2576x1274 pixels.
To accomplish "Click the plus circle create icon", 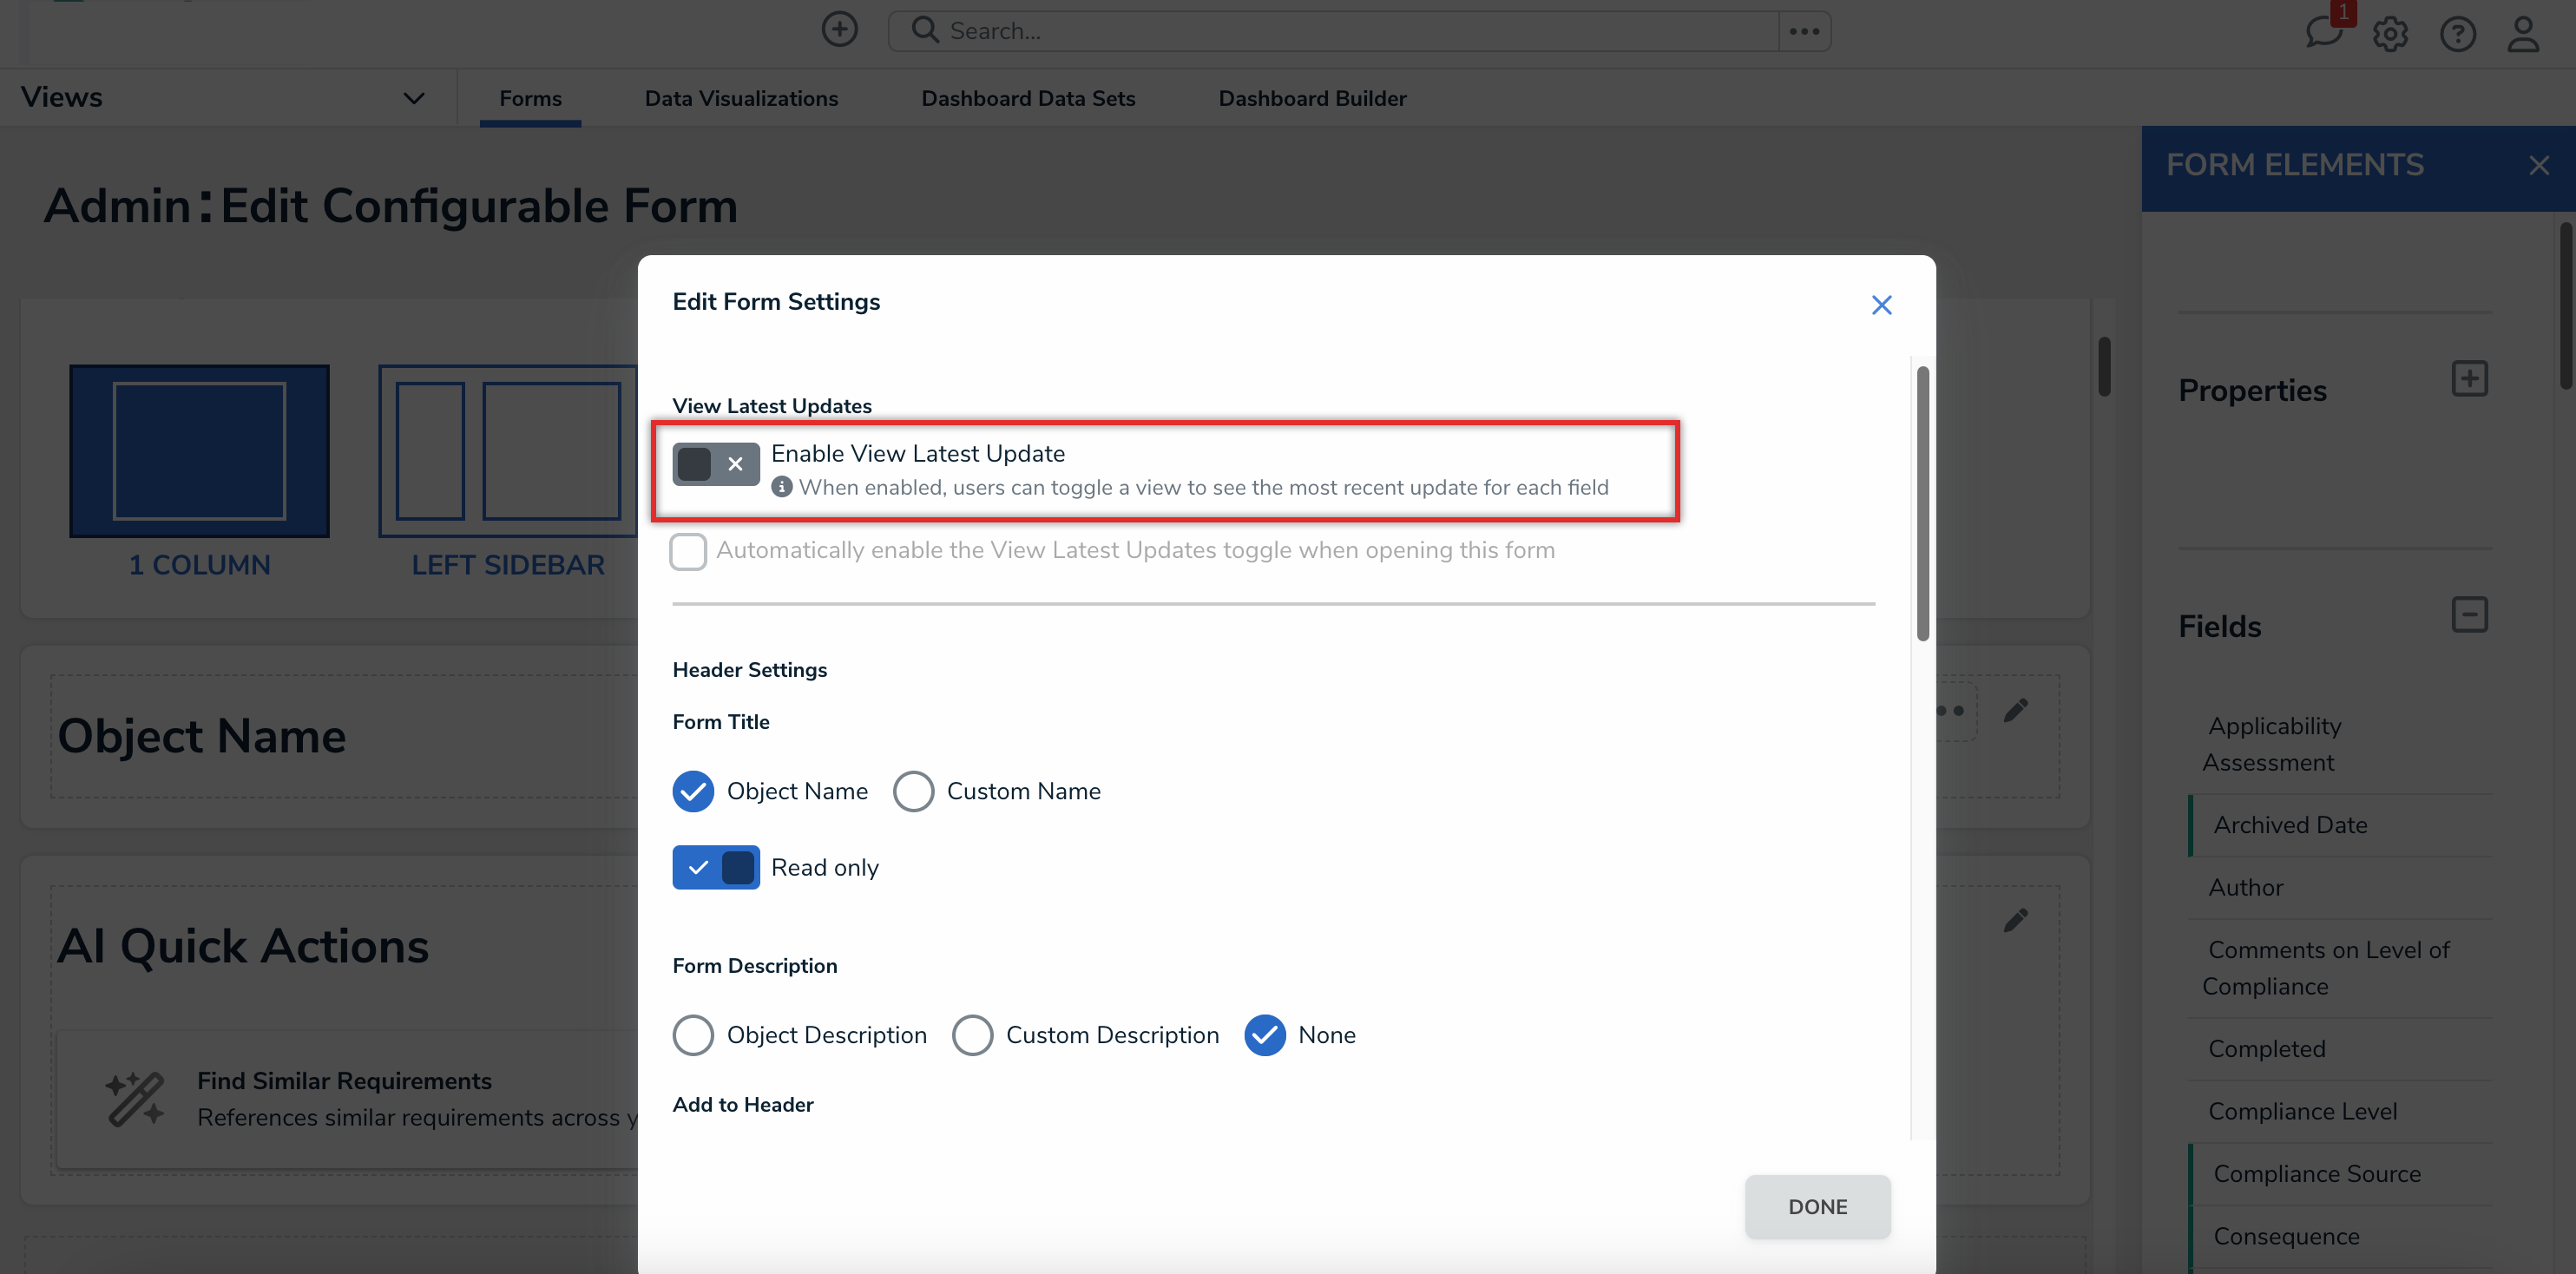I will [839, 30].
